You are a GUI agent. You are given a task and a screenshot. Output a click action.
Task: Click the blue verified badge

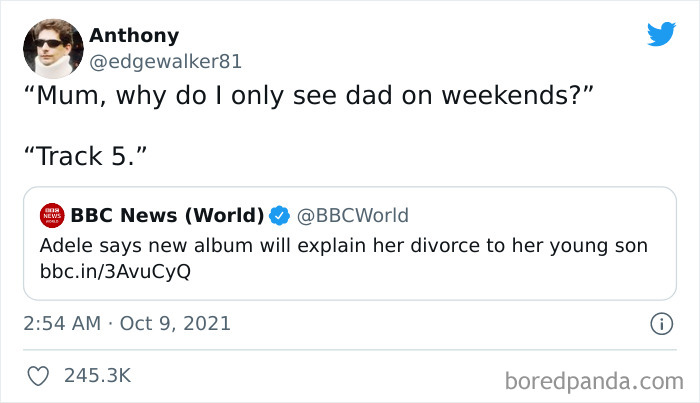pos(279,215)
